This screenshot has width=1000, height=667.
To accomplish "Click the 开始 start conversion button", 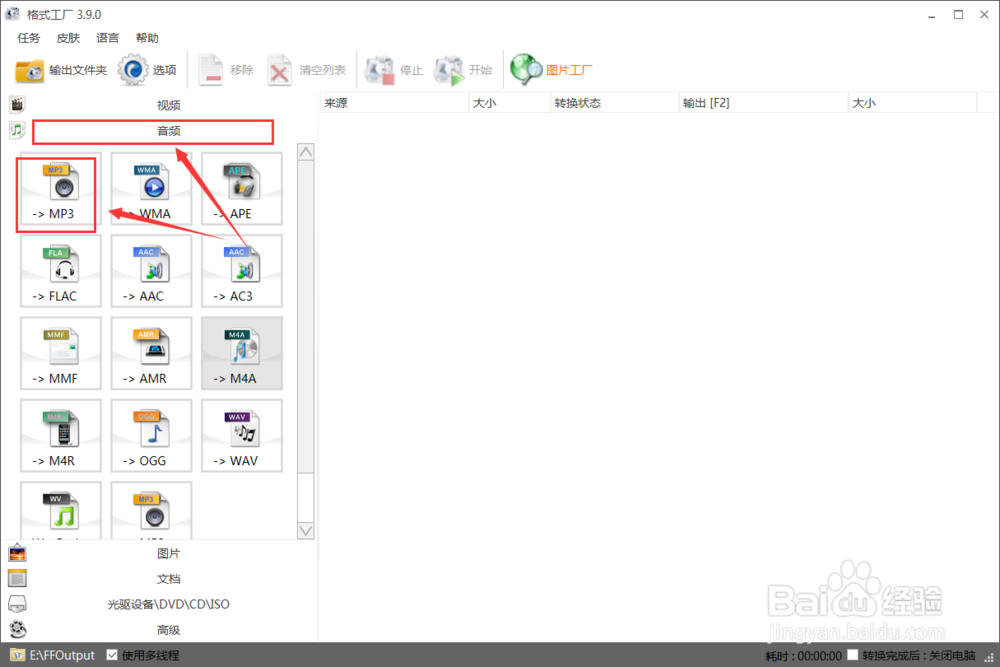I will [465, 69].
